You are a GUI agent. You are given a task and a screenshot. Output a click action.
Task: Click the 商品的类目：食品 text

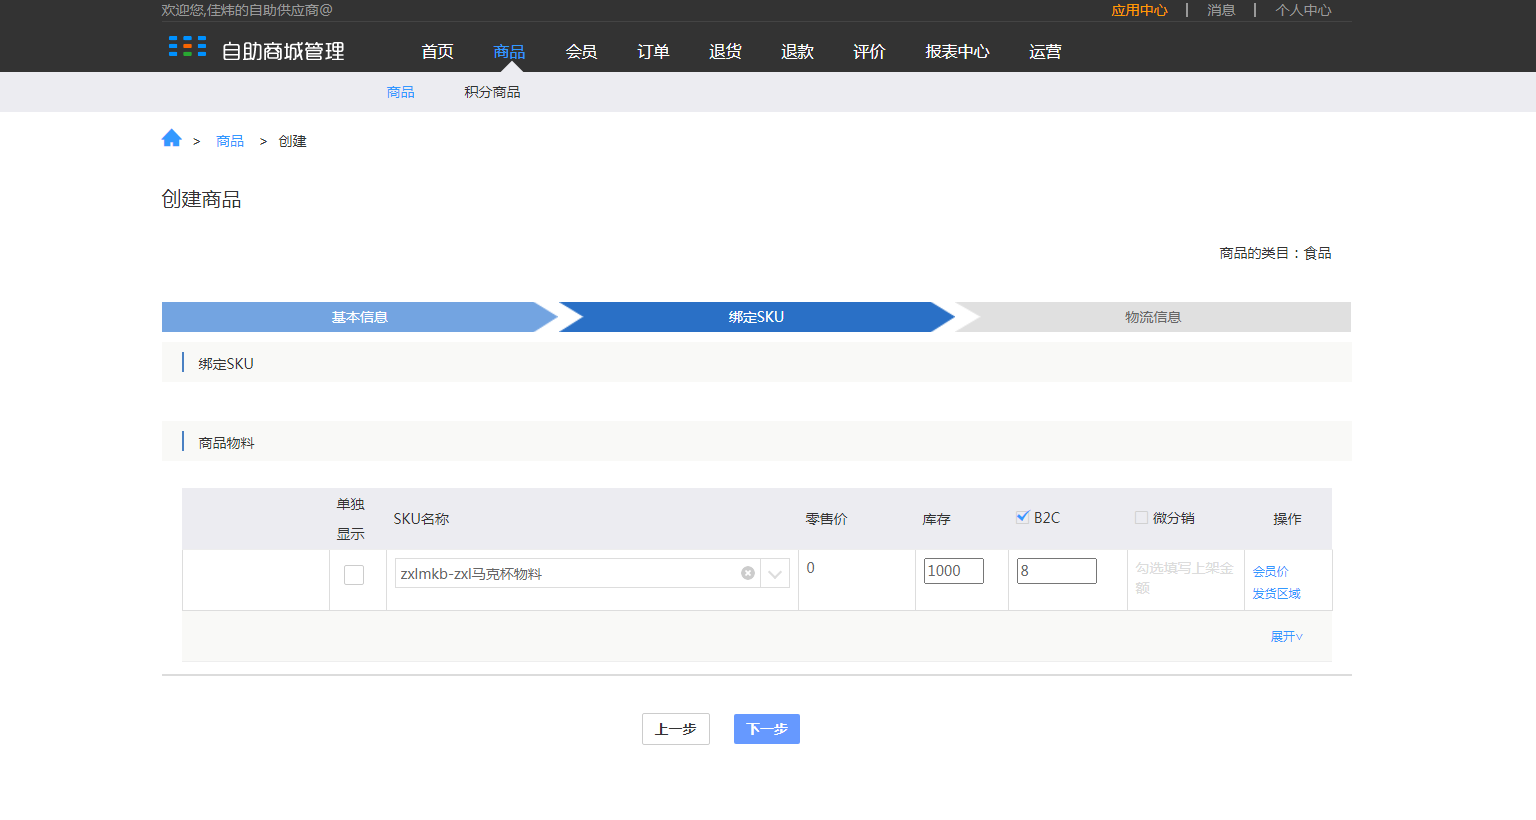point(1275,253)
